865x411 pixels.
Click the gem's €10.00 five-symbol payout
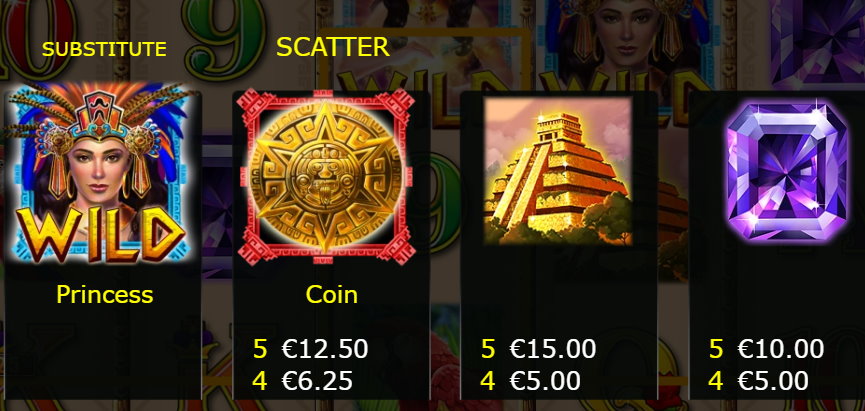(781, 349)
